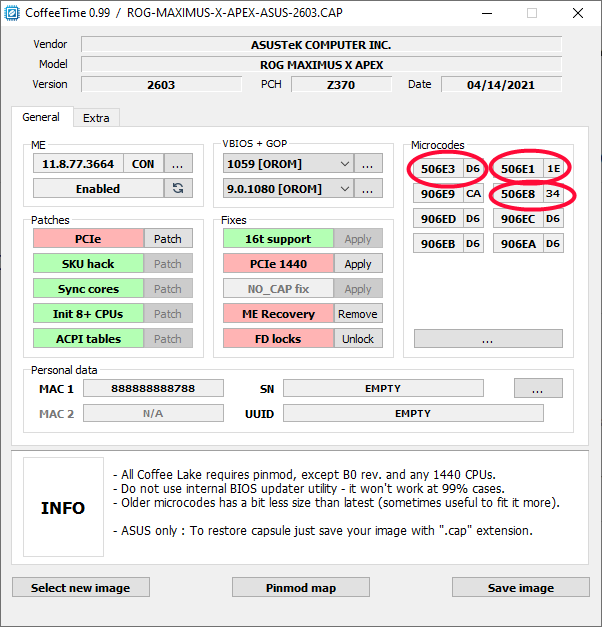
Task: Click the FD locks fix label
Action: 278,339
